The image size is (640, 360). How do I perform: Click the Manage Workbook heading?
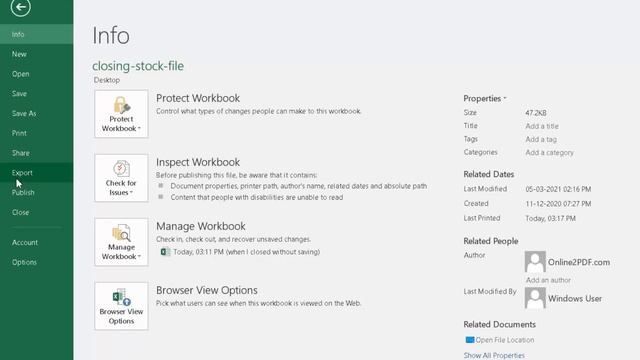tap(201, 226)
